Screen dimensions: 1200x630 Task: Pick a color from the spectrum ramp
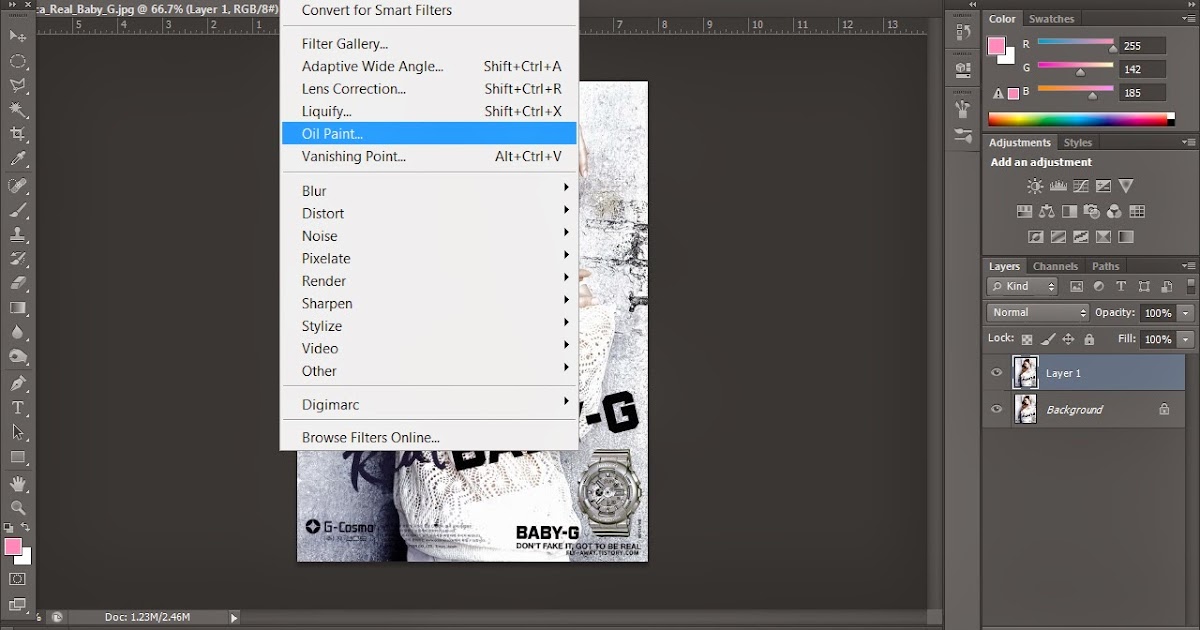[1082, 119]
